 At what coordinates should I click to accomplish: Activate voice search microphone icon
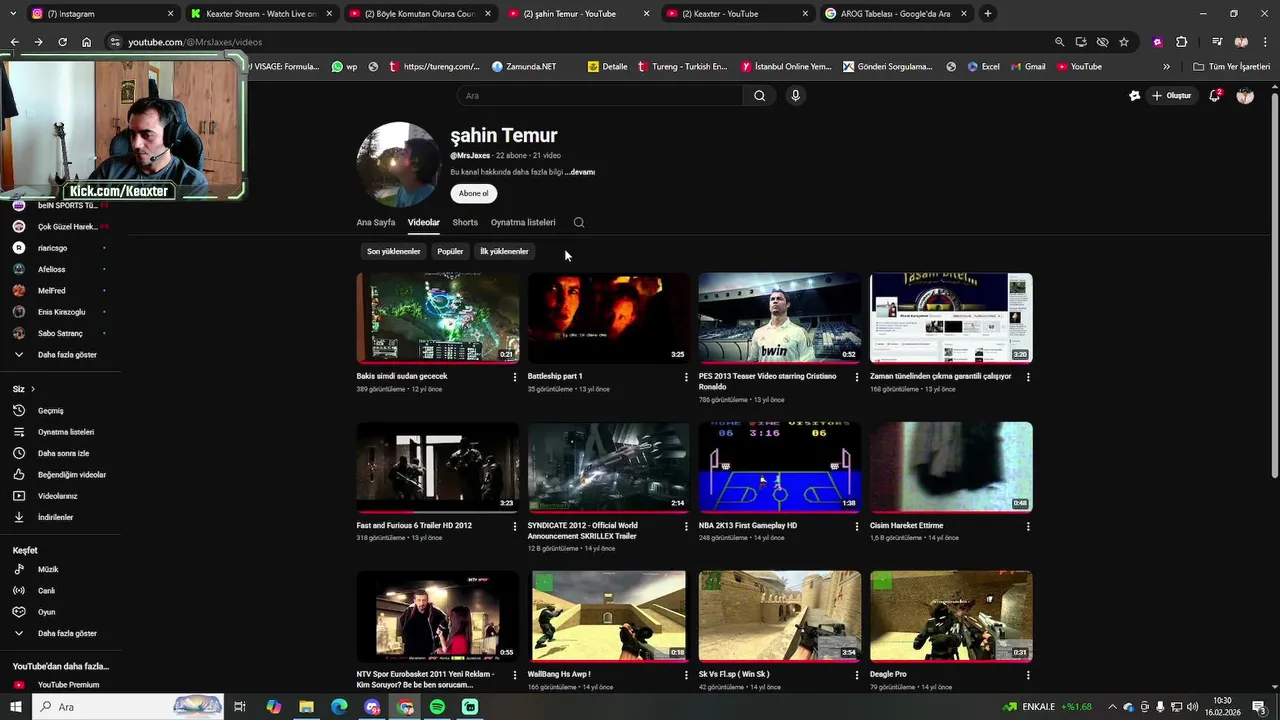tap(796, 96)
